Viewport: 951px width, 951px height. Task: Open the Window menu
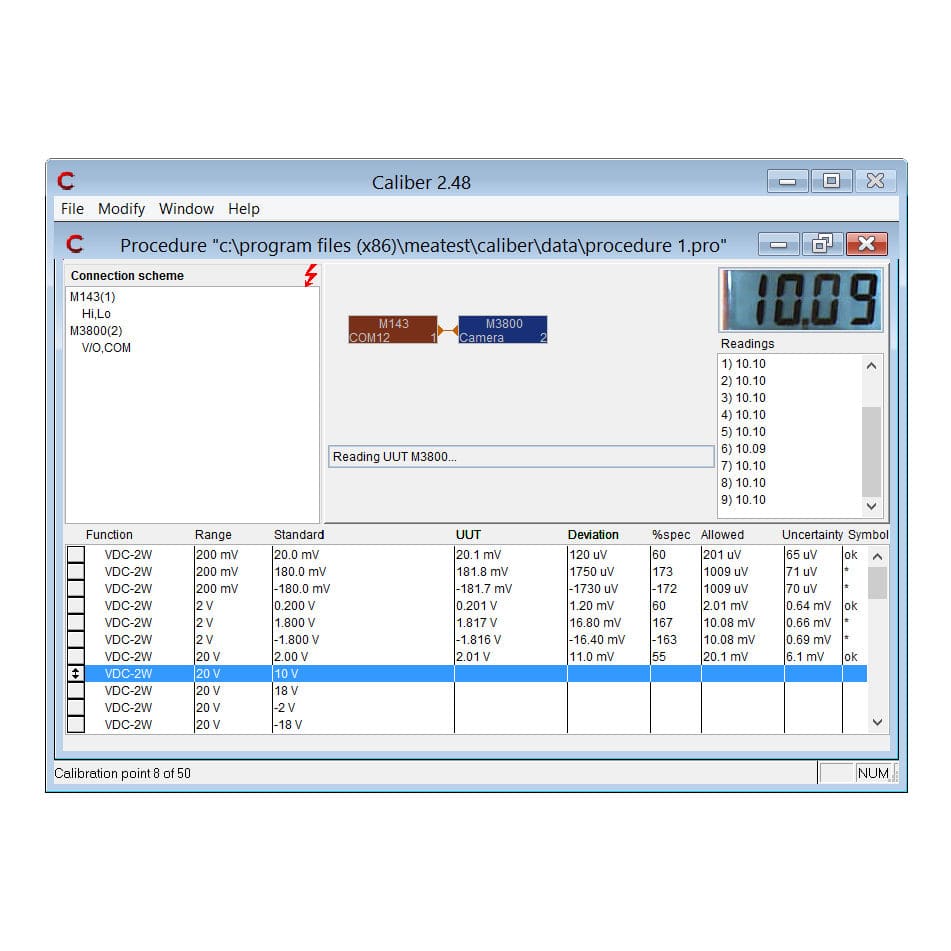pos(186,209)
